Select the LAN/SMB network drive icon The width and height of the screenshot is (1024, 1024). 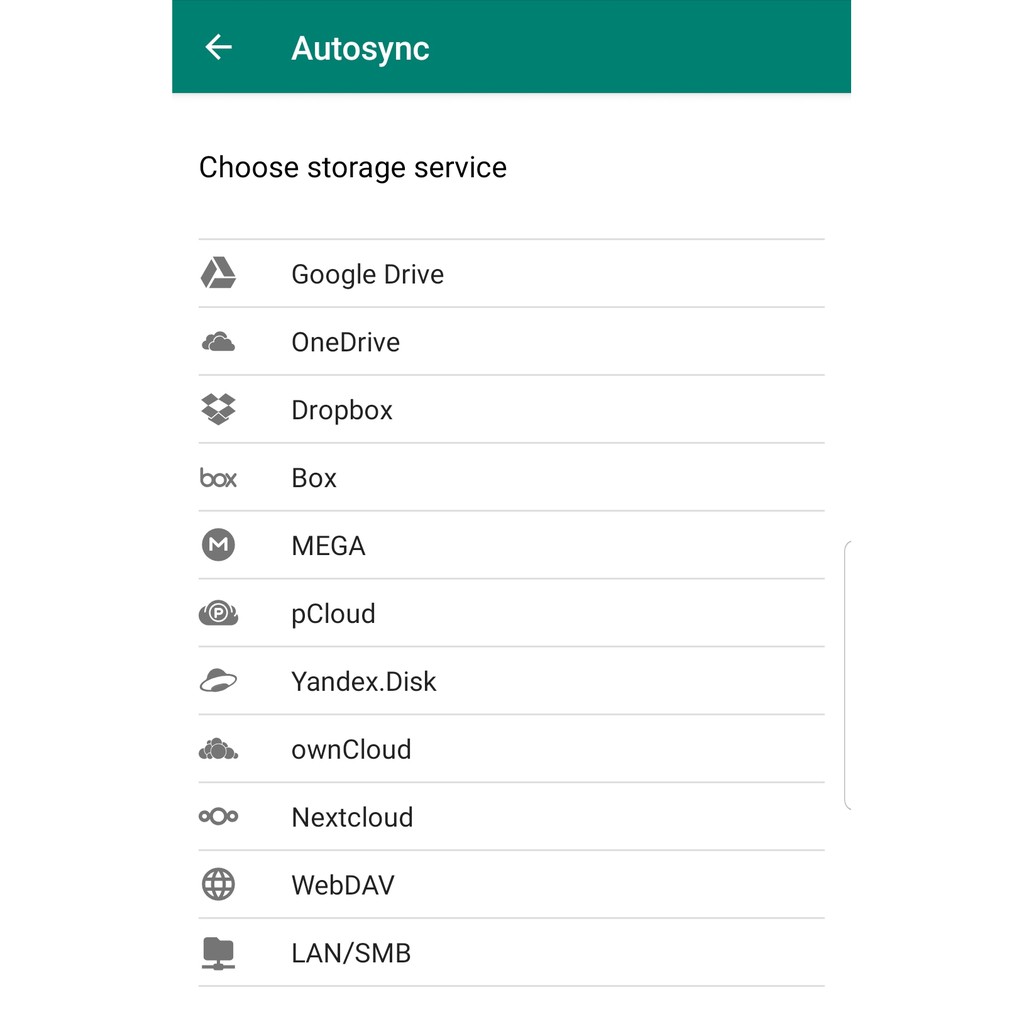218,953
